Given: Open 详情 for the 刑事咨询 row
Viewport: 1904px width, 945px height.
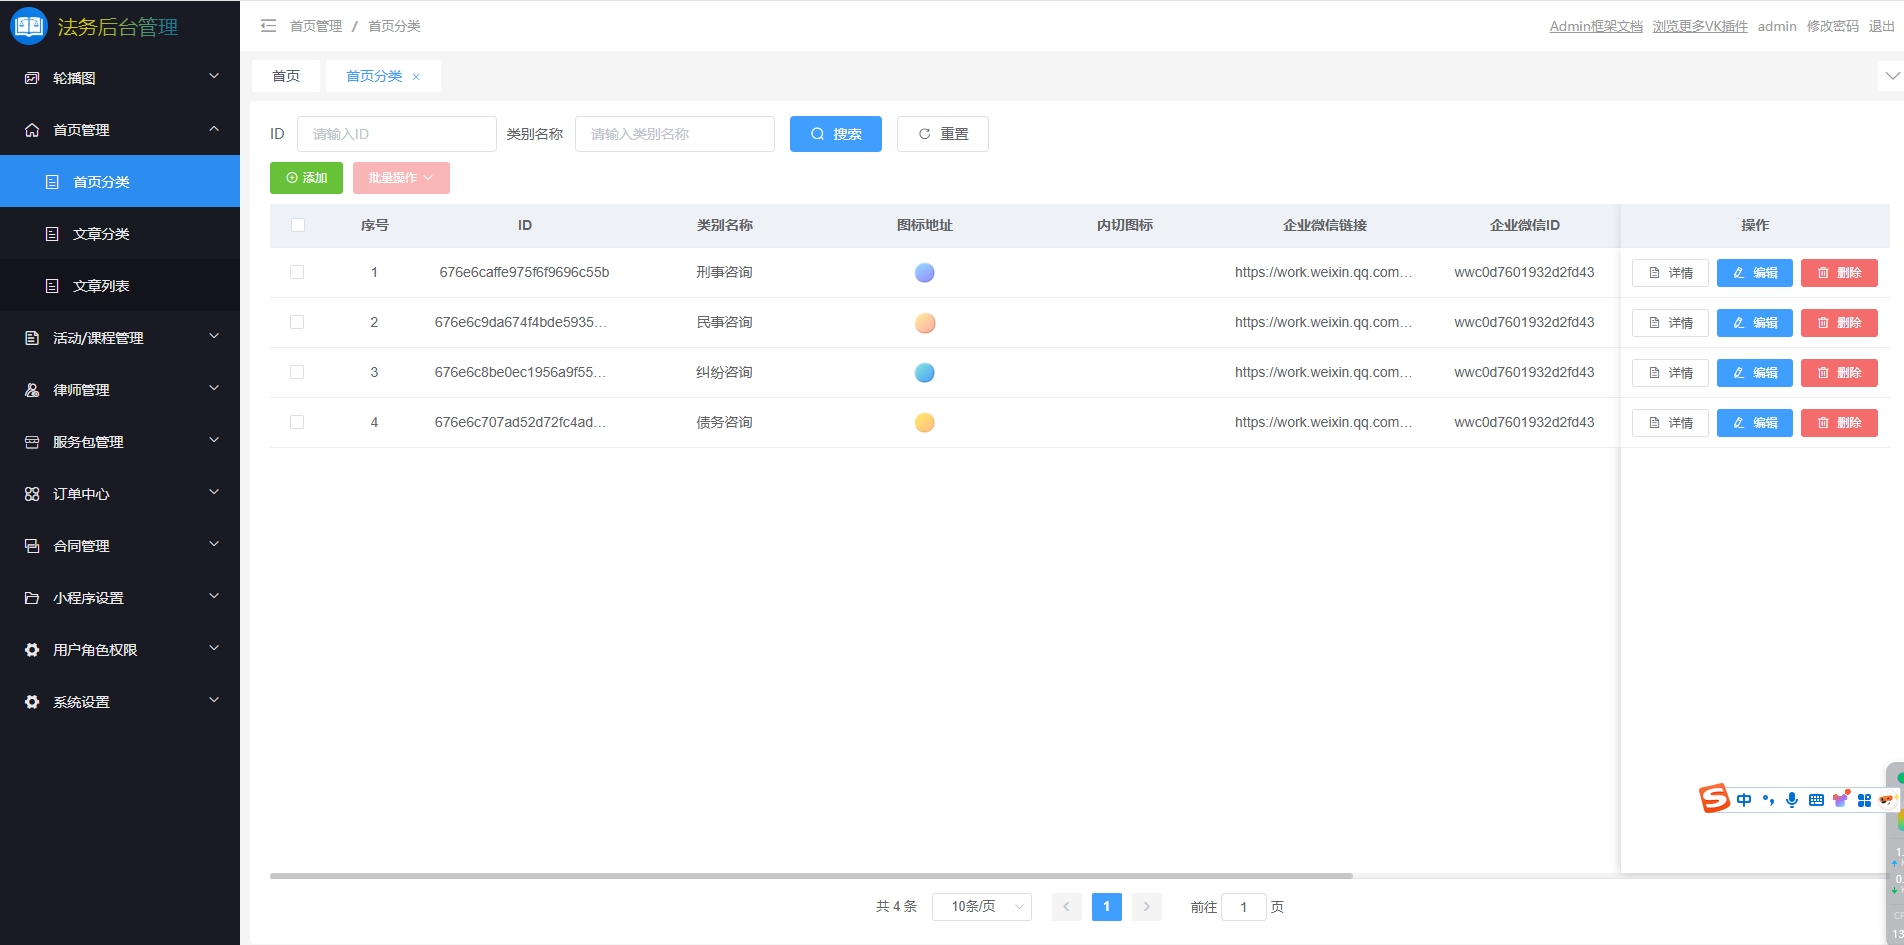Looking at the screenshot, I should click(1670, 273).
